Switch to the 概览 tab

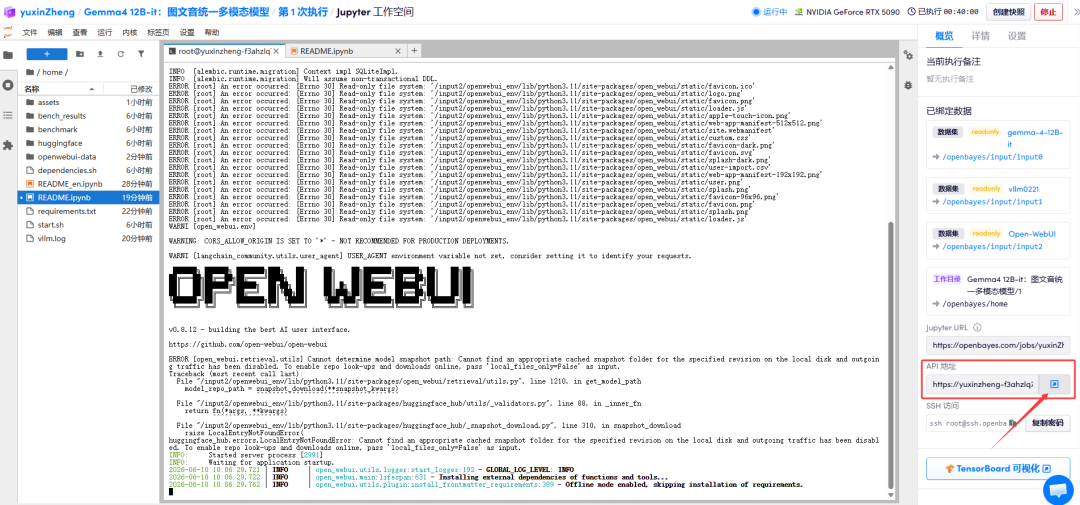coord(944,37)
